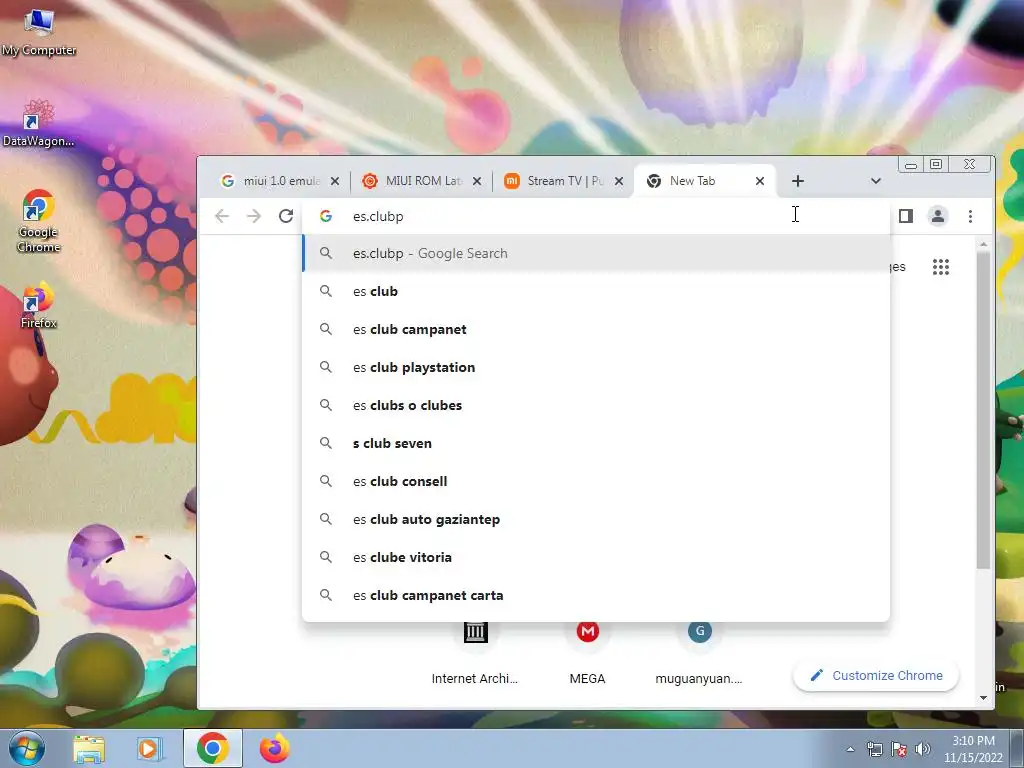Select 'es club auto gaziantep' suggestion
The width and height of the screenshot is (1024, 768).
(596, 519)
